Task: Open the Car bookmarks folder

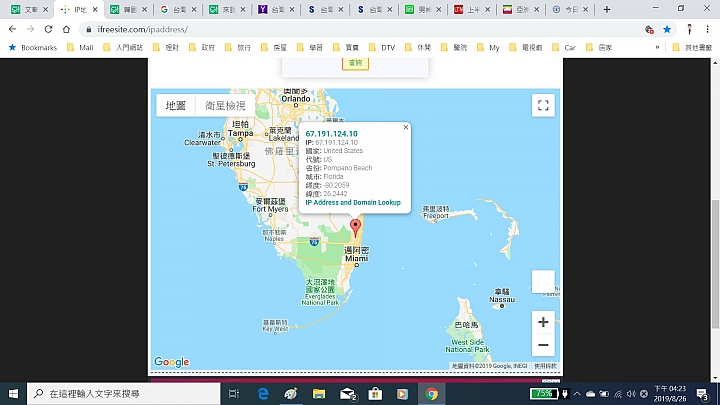Action: (x=564, y=47)
